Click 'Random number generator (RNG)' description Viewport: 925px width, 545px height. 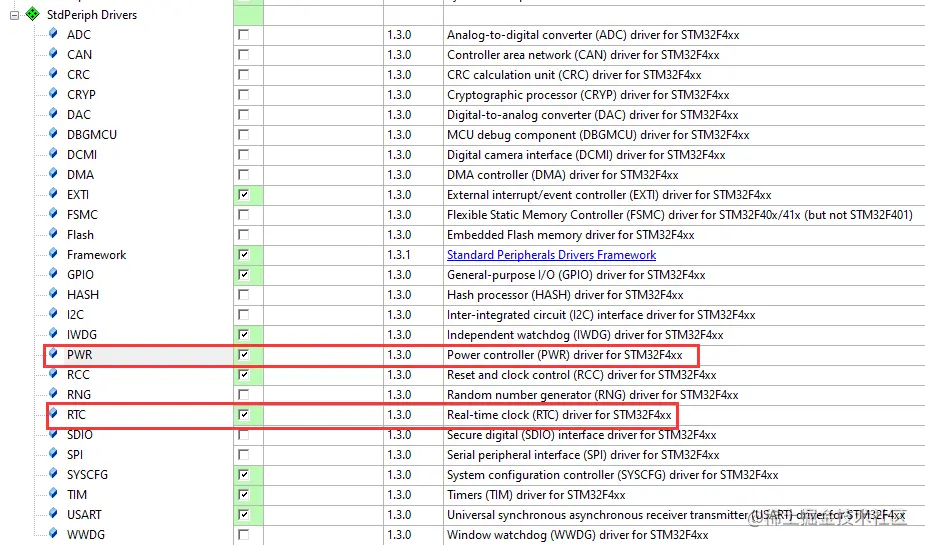593,395
